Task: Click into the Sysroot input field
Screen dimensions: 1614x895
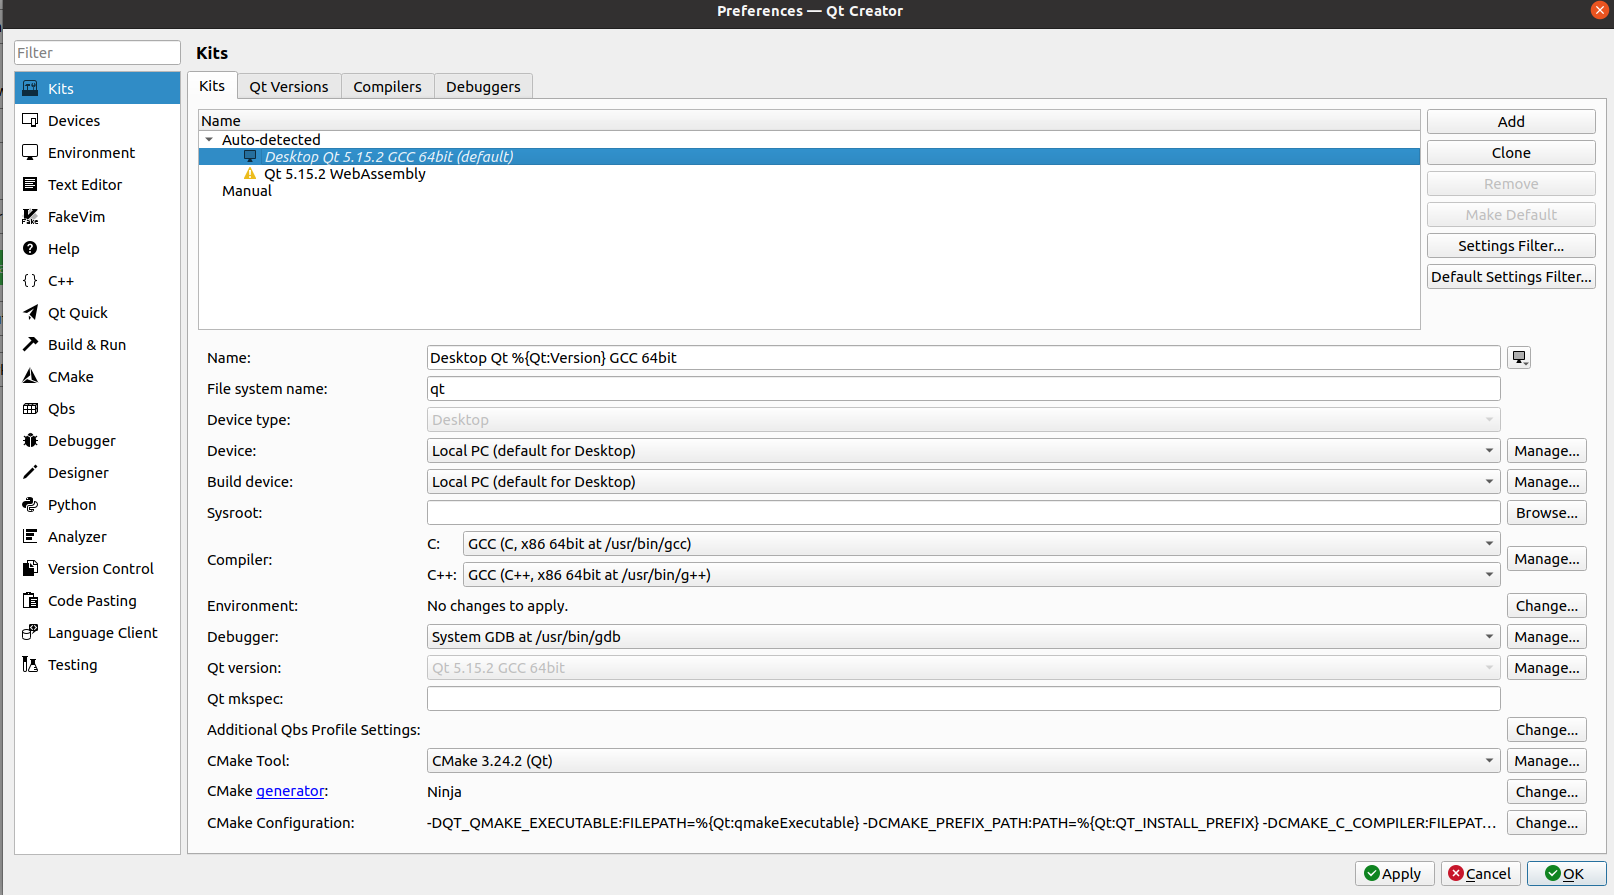Action: [x=962, y=513]
